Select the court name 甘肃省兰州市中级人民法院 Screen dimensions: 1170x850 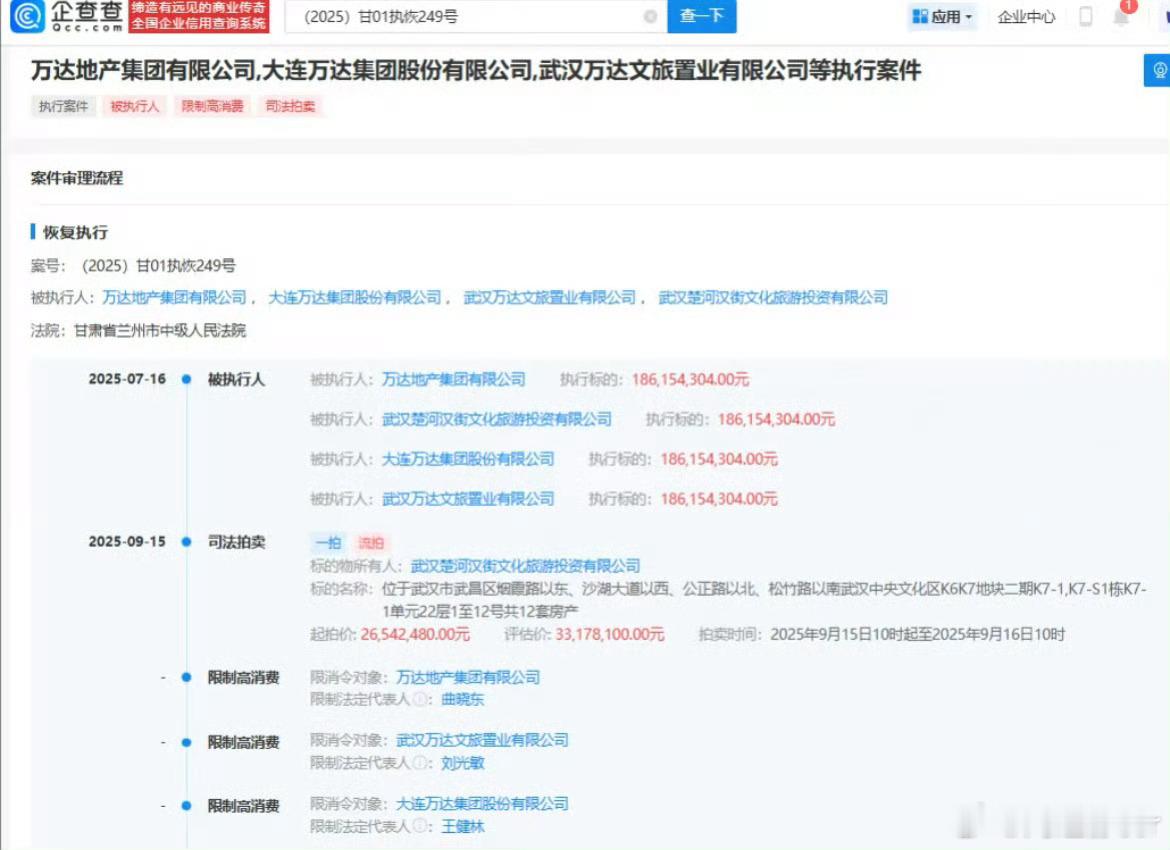click(x=160, y=330)
